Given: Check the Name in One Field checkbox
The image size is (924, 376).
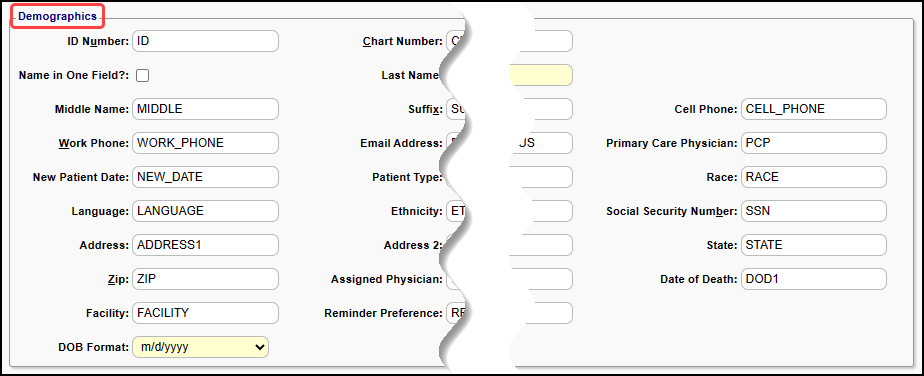Looking at the screenshot, I should (142, 75).
